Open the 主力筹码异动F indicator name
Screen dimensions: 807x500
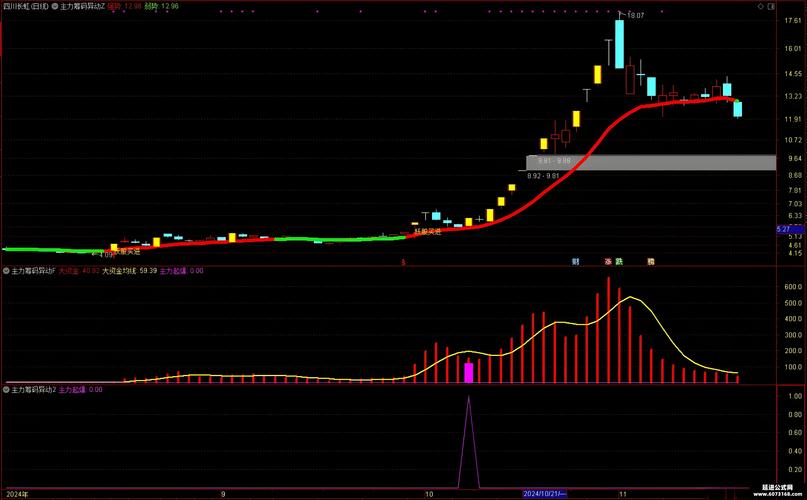pyautogui.click(x=33, y=270)
